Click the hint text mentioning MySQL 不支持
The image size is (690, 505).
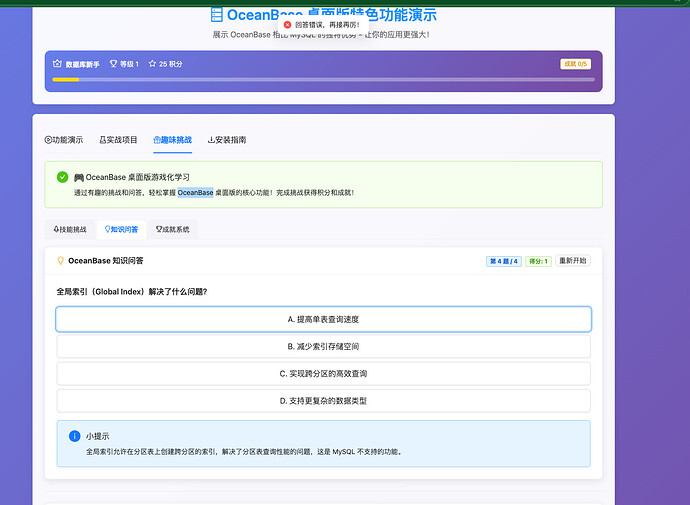[x=244, y=452]
